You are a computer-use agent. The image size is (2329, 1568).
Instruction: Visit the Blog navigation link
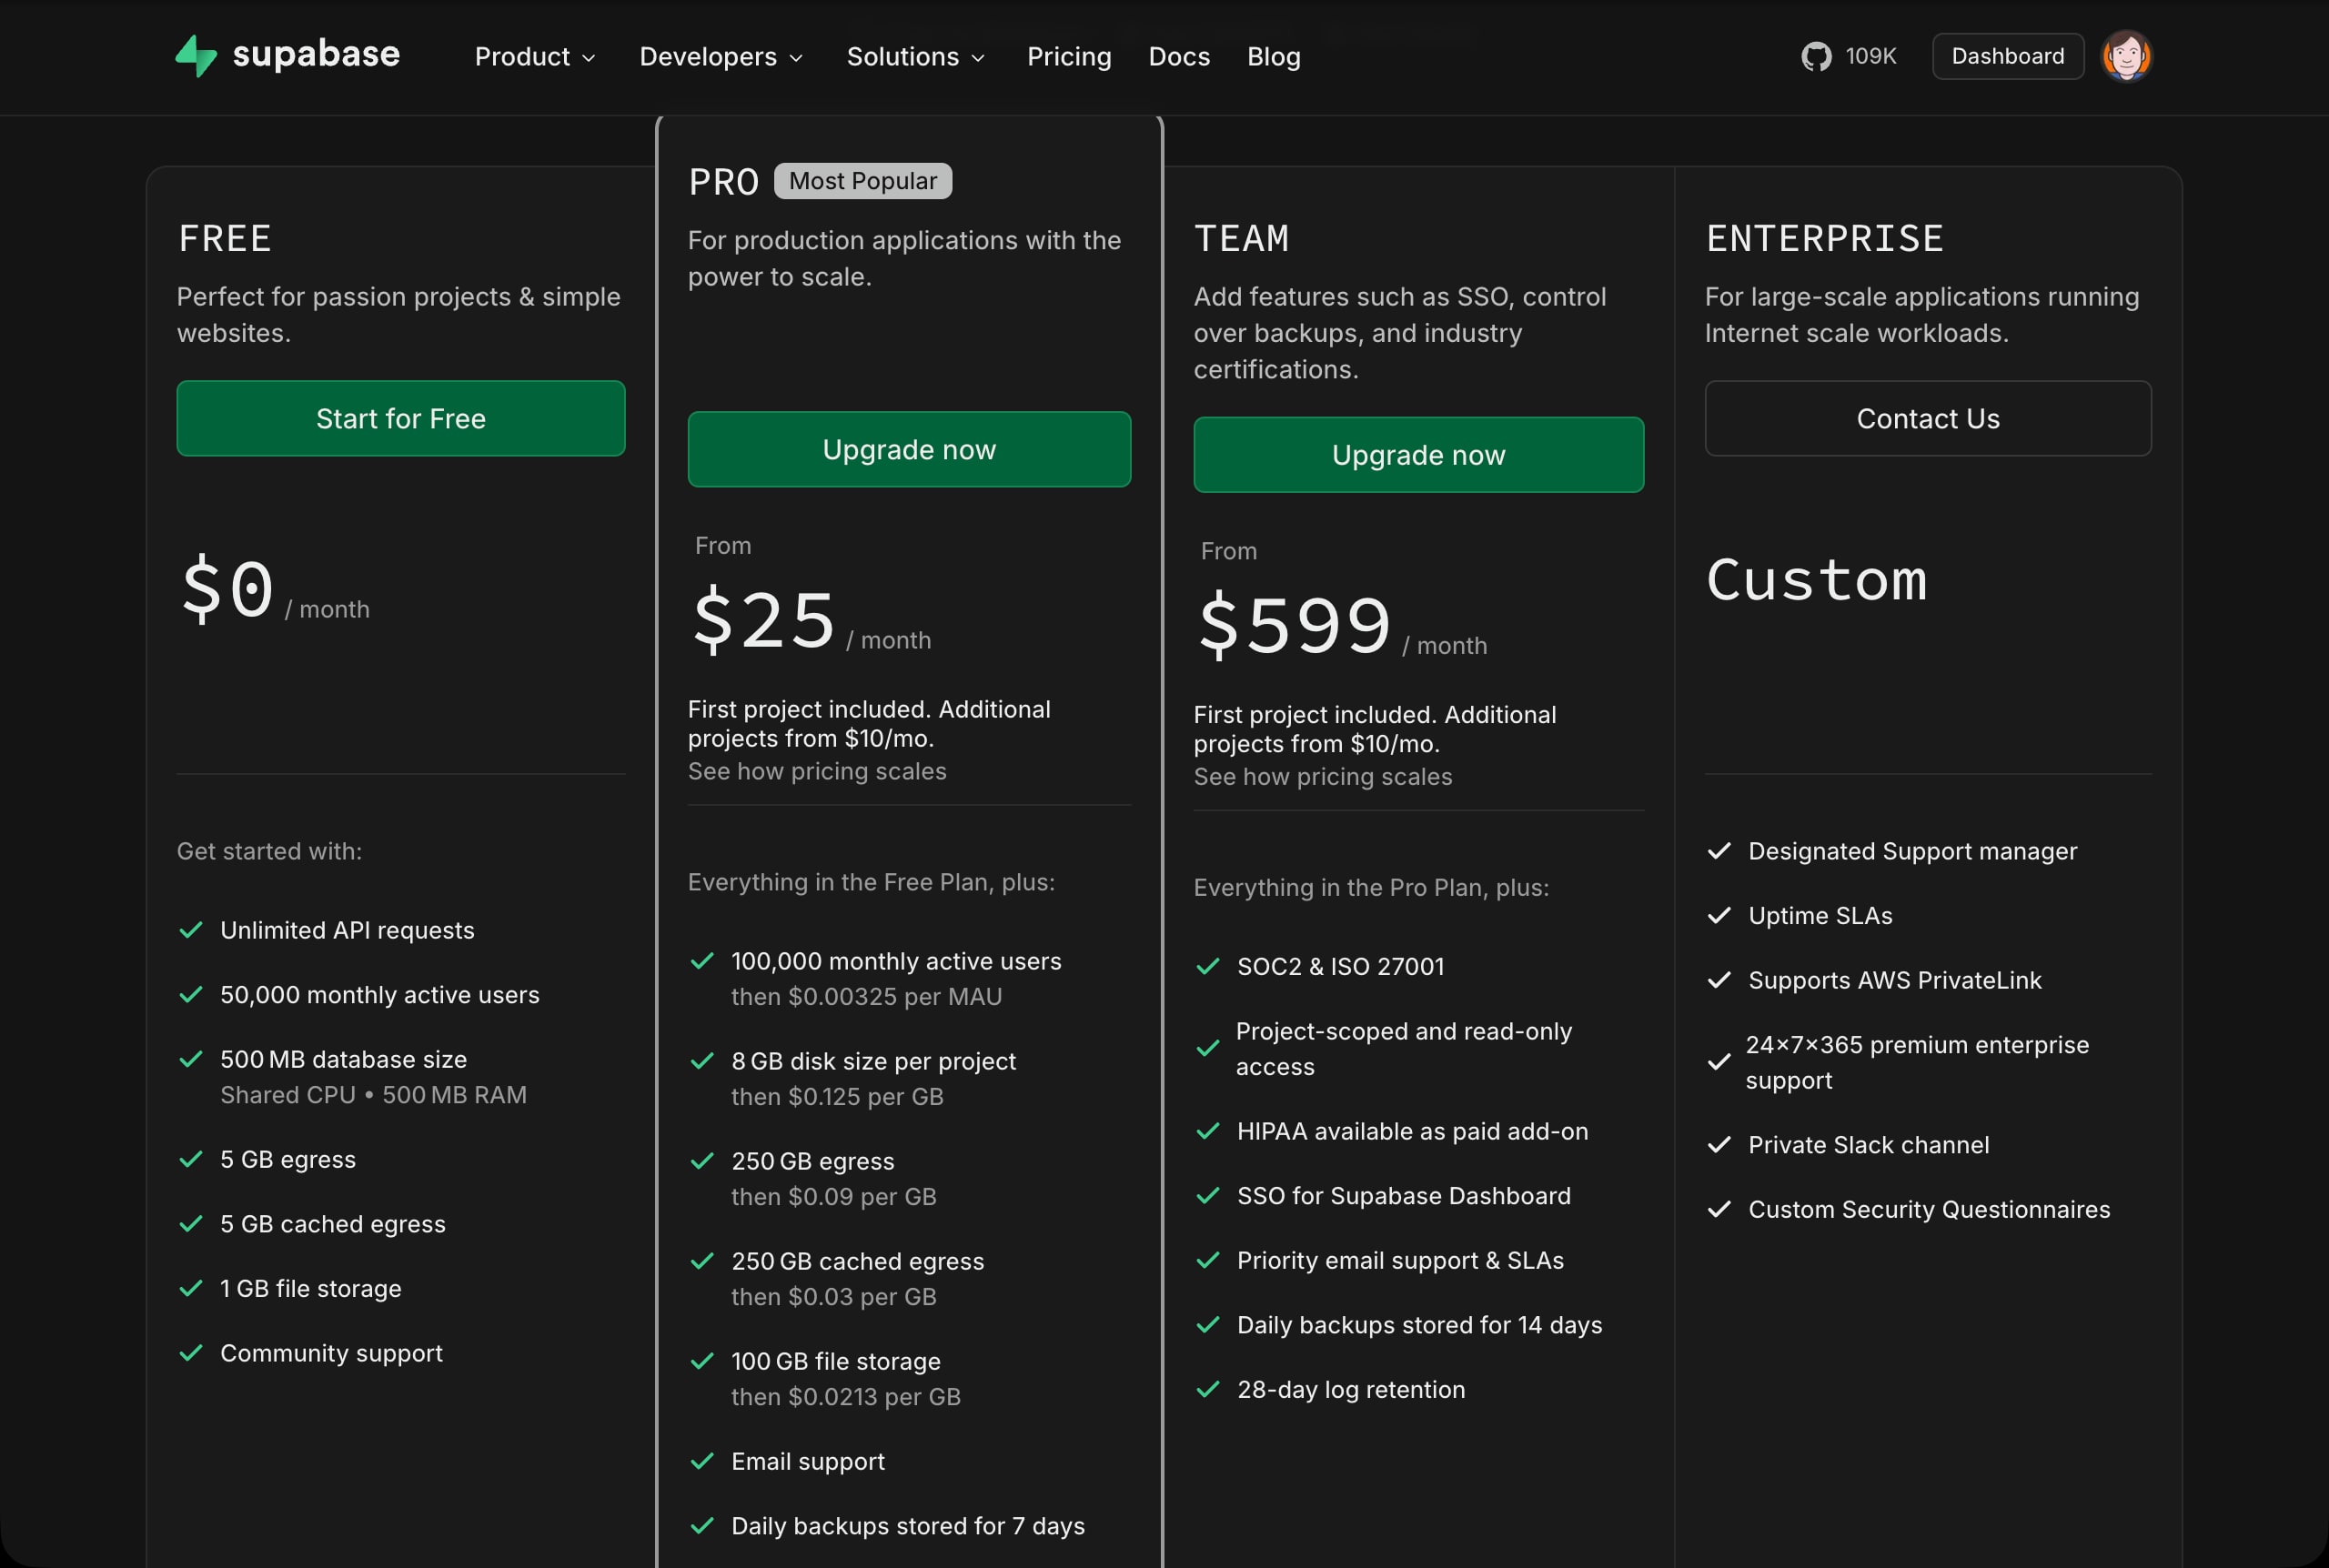point(1274,57)
